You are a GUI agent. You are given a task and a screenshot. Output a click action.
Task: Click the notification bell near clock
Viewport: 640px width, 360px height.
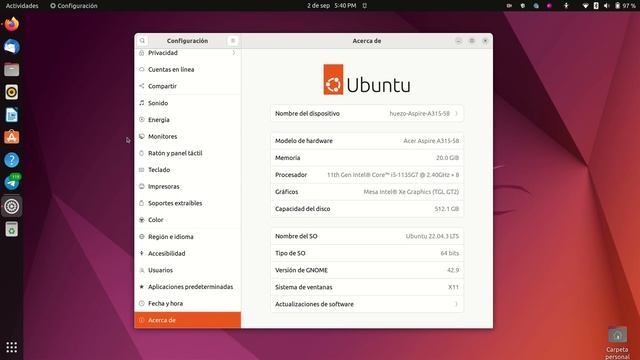(x=364, y=6)
